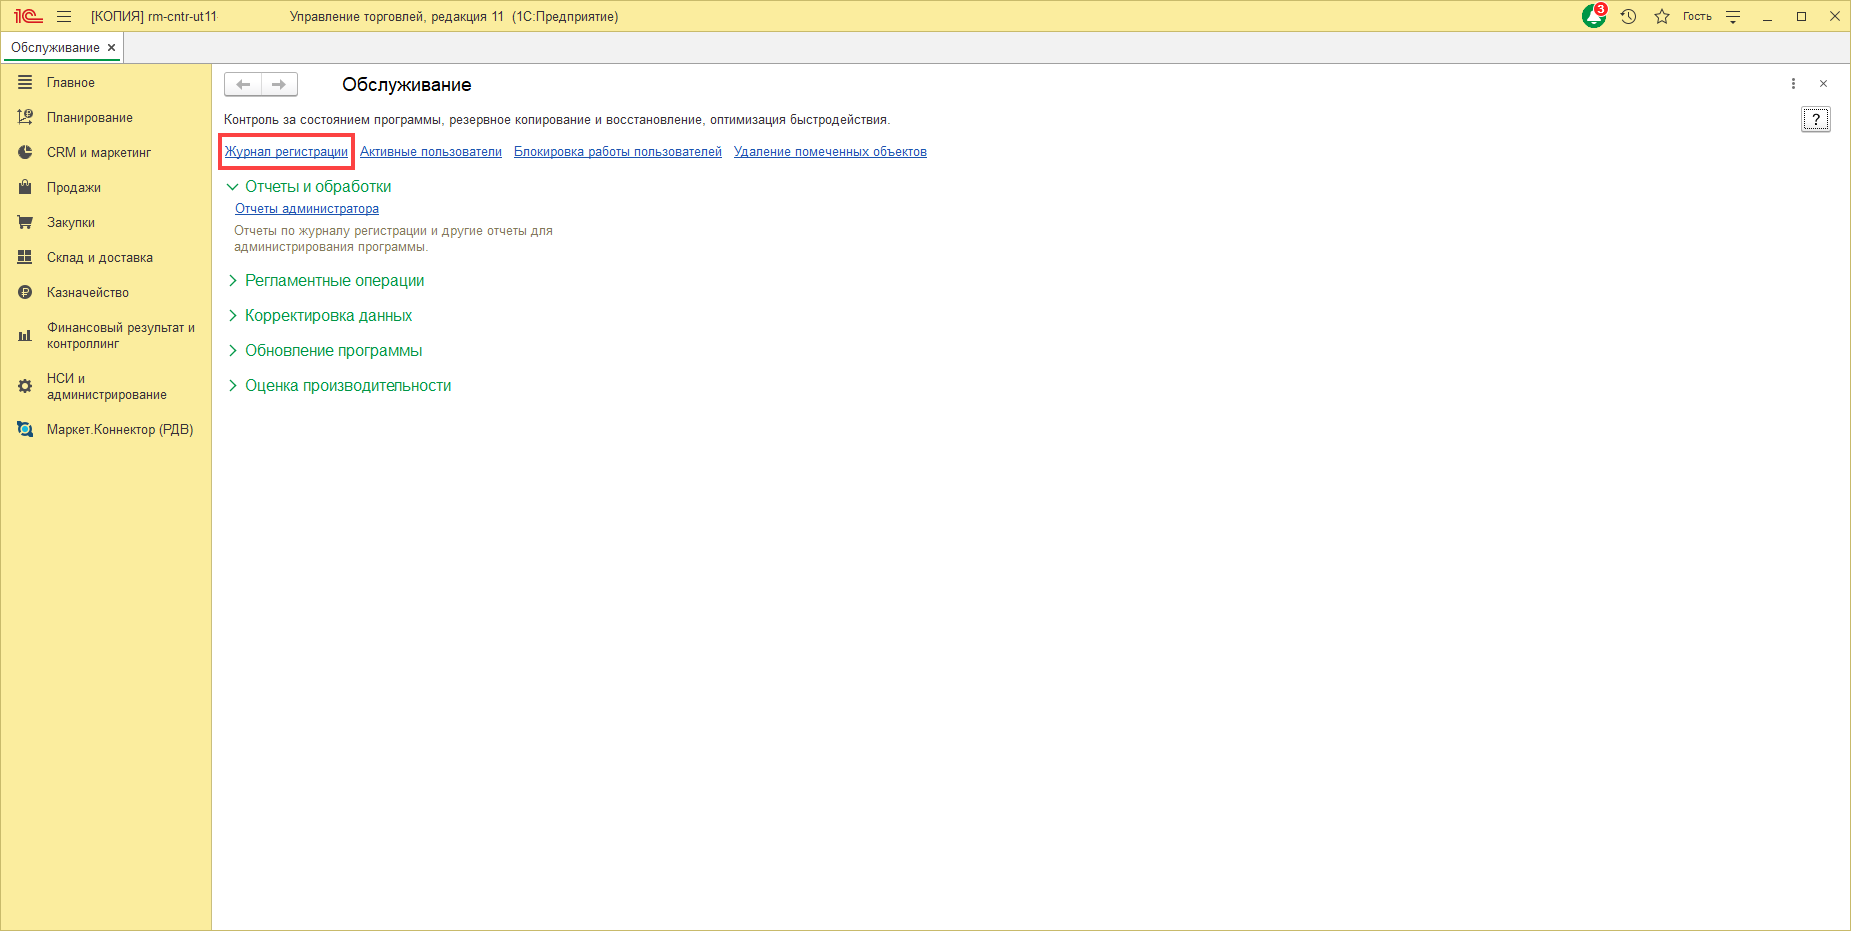Click the Финансовый результат chart icon
This screenshot has height=931, width=1851.
point(25,336)
